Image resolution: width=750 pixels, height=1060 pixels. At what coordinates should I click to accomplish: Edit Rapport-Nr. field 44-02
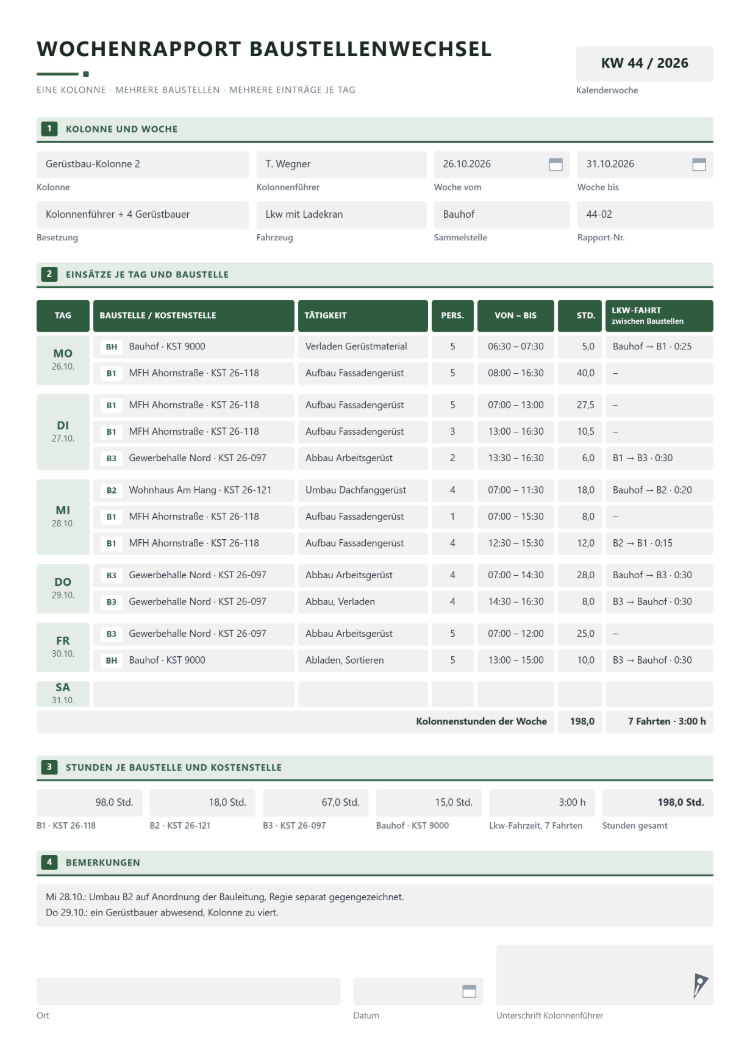(644, 214)
